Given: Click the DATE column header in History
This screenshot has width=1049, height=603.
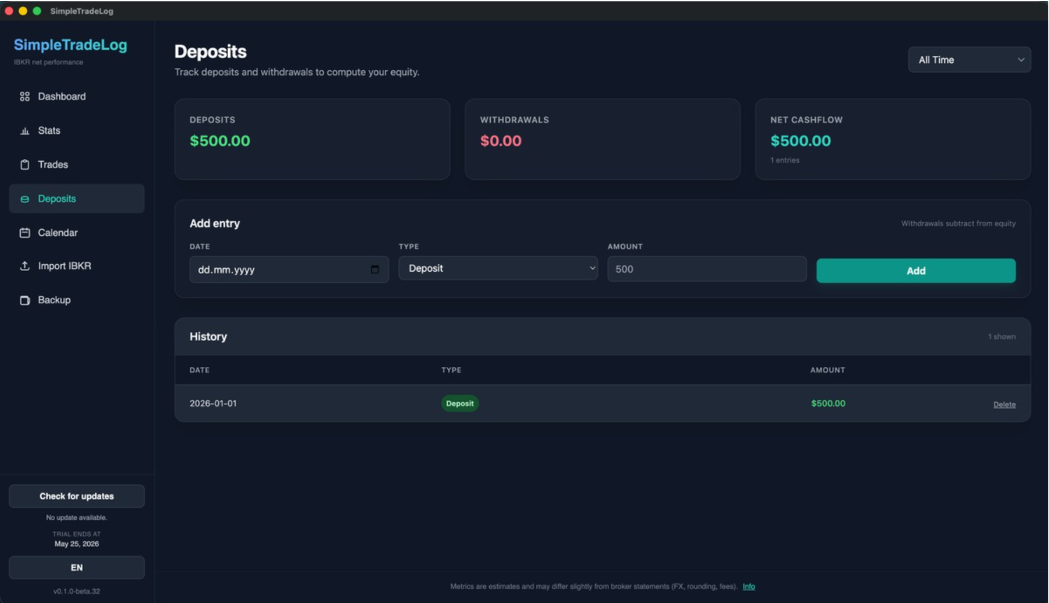Looking at the screenshot, I should 199,370.
